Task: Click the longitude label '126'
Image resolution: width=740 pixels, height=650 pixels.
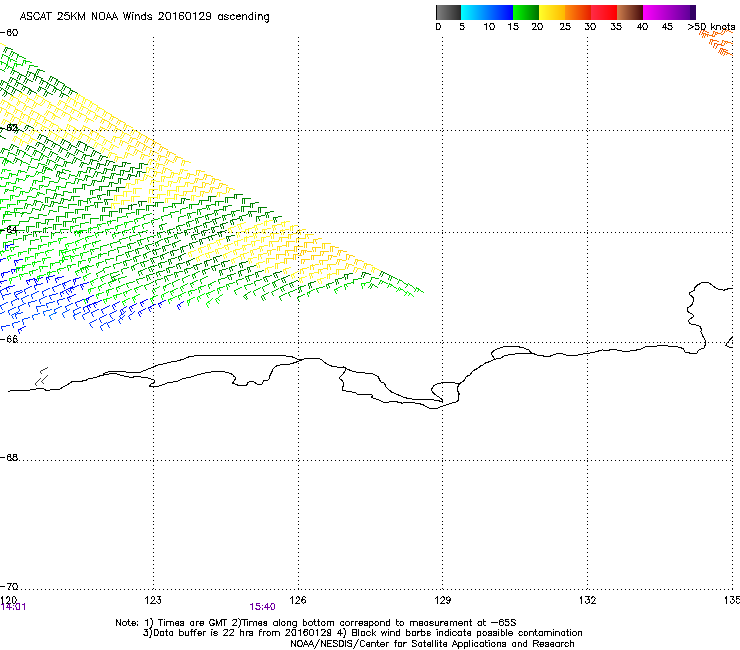Action: [298, 600]
